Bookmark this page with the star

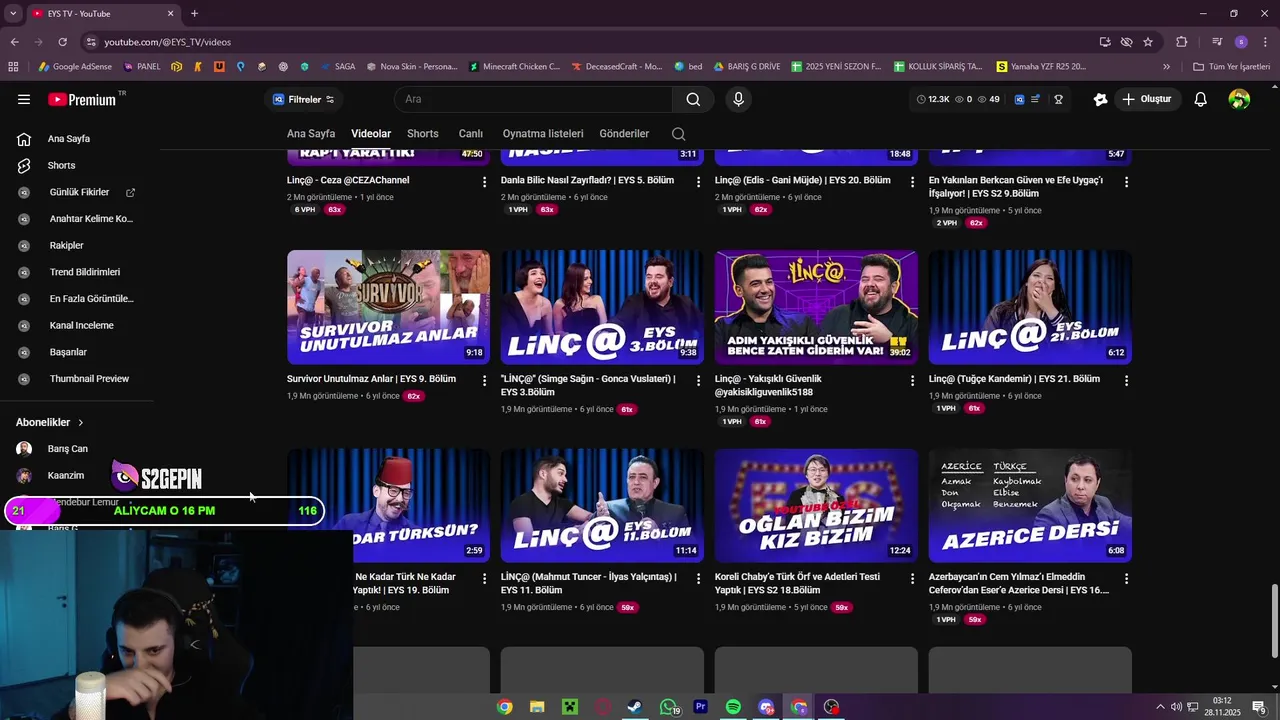[x=1148, y=42]
